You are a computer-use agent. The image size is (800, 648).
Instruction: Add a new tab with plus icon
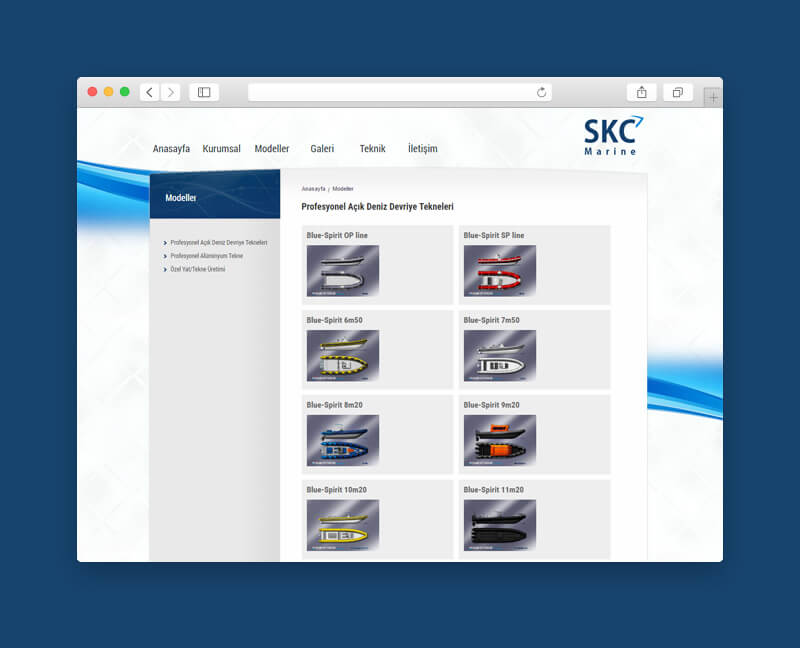click(713, 97)
